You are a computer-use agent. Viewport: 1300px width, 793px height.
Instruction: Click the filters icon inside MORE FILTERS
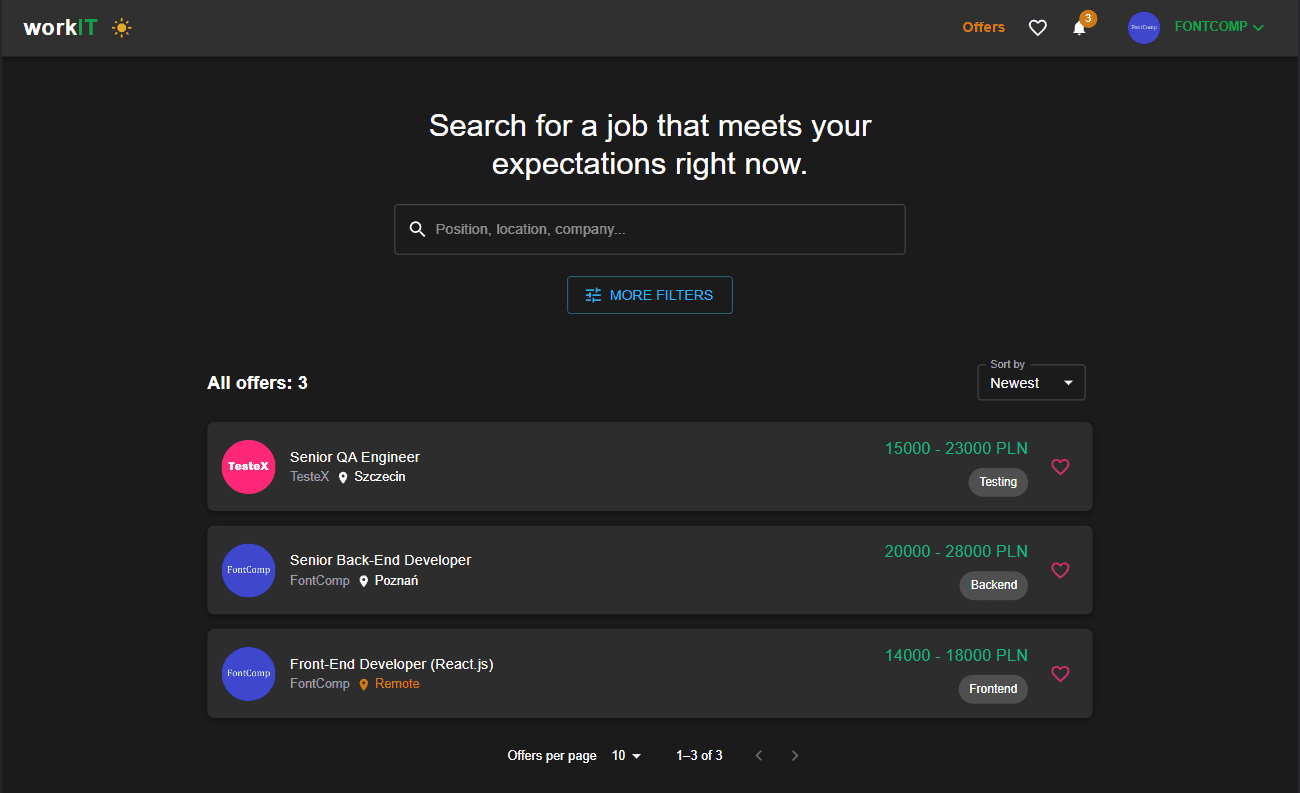click(x=593, y=295)
